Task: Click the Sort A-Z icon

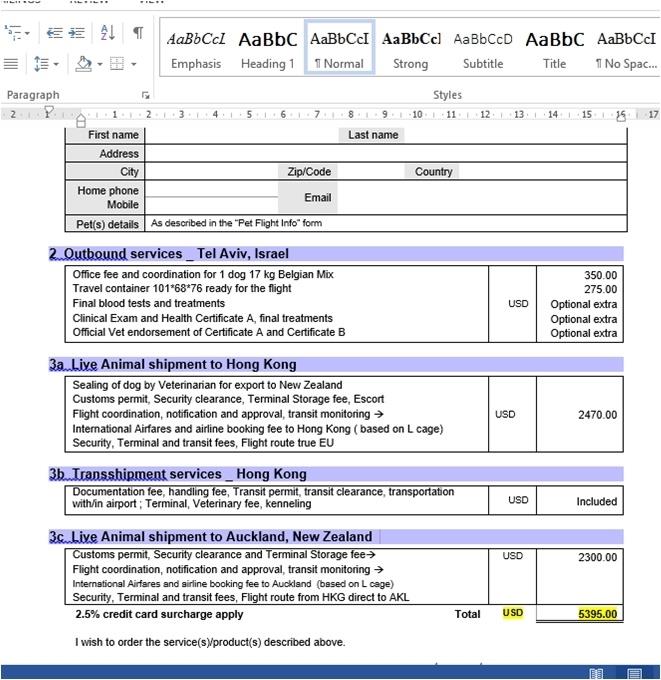Action: 107,33
